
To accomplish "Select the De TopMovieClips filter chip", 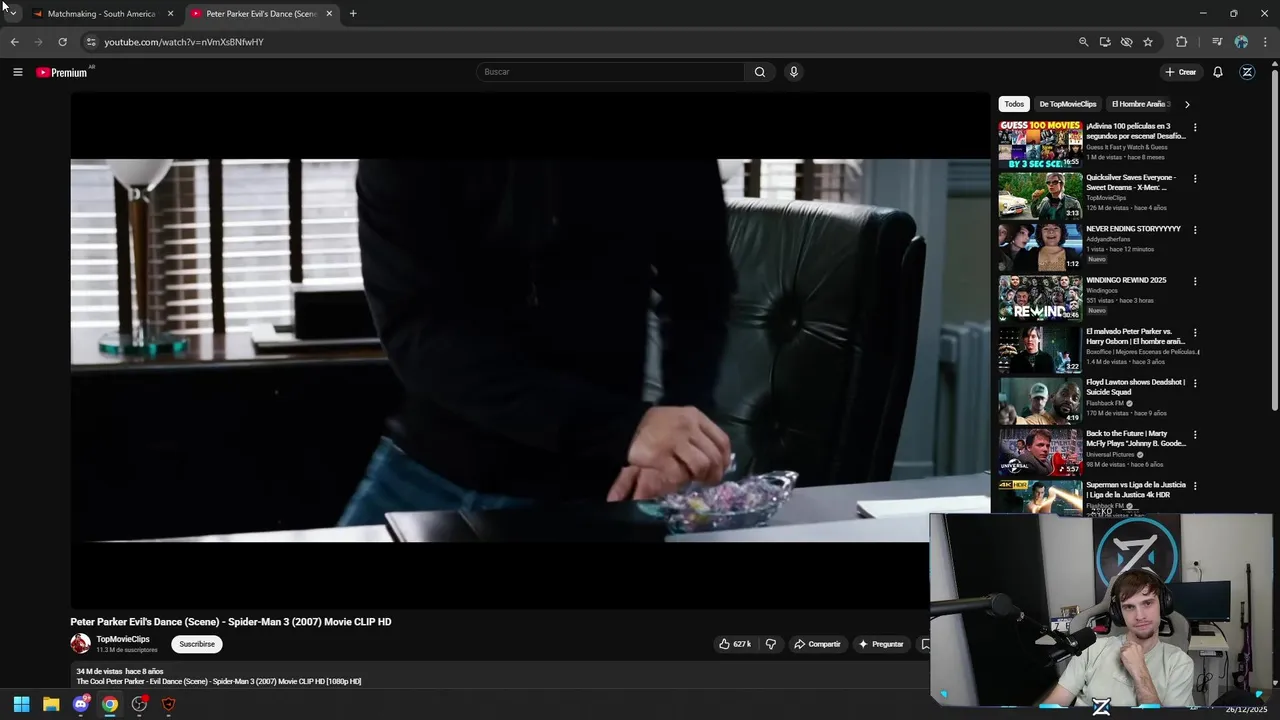I will tap(1067, 104).
